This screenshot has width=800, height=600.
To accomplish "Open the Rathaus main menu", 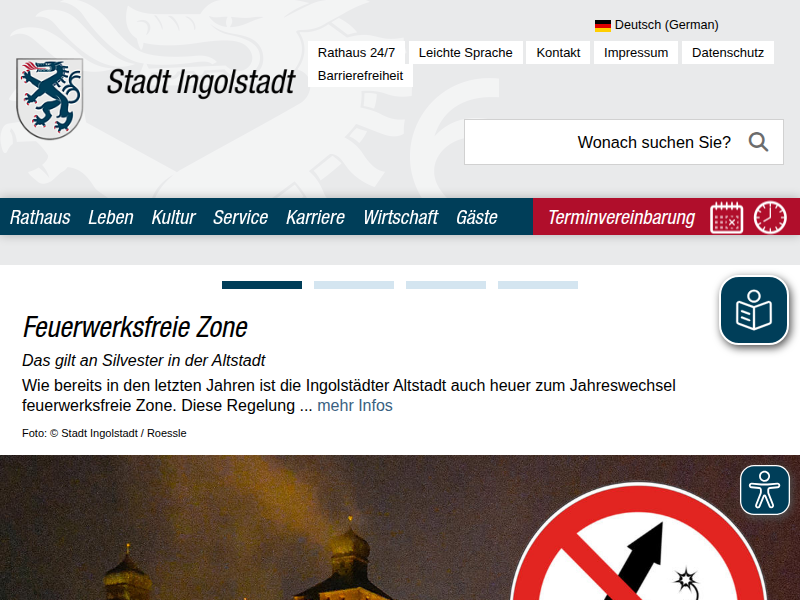I will click(40, 217).
